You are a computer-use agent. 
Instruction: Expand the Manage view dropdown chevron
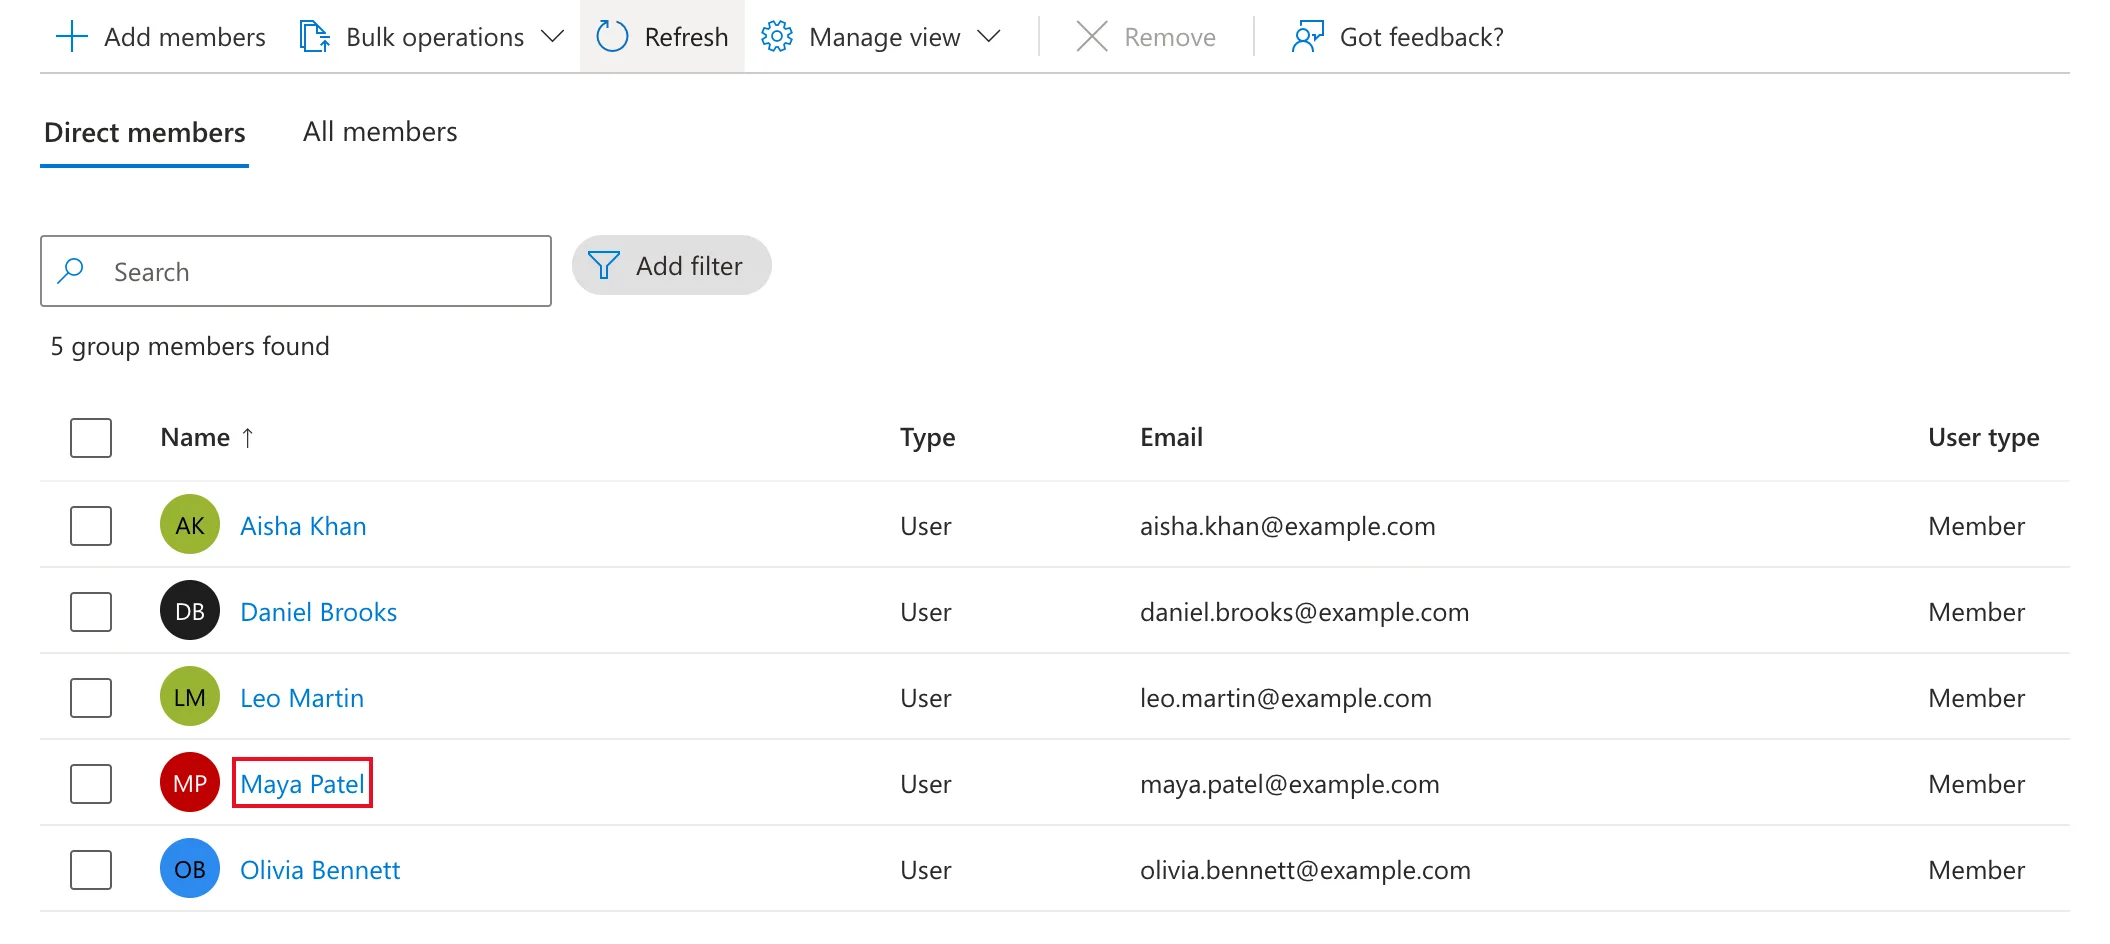pos(989,37)
